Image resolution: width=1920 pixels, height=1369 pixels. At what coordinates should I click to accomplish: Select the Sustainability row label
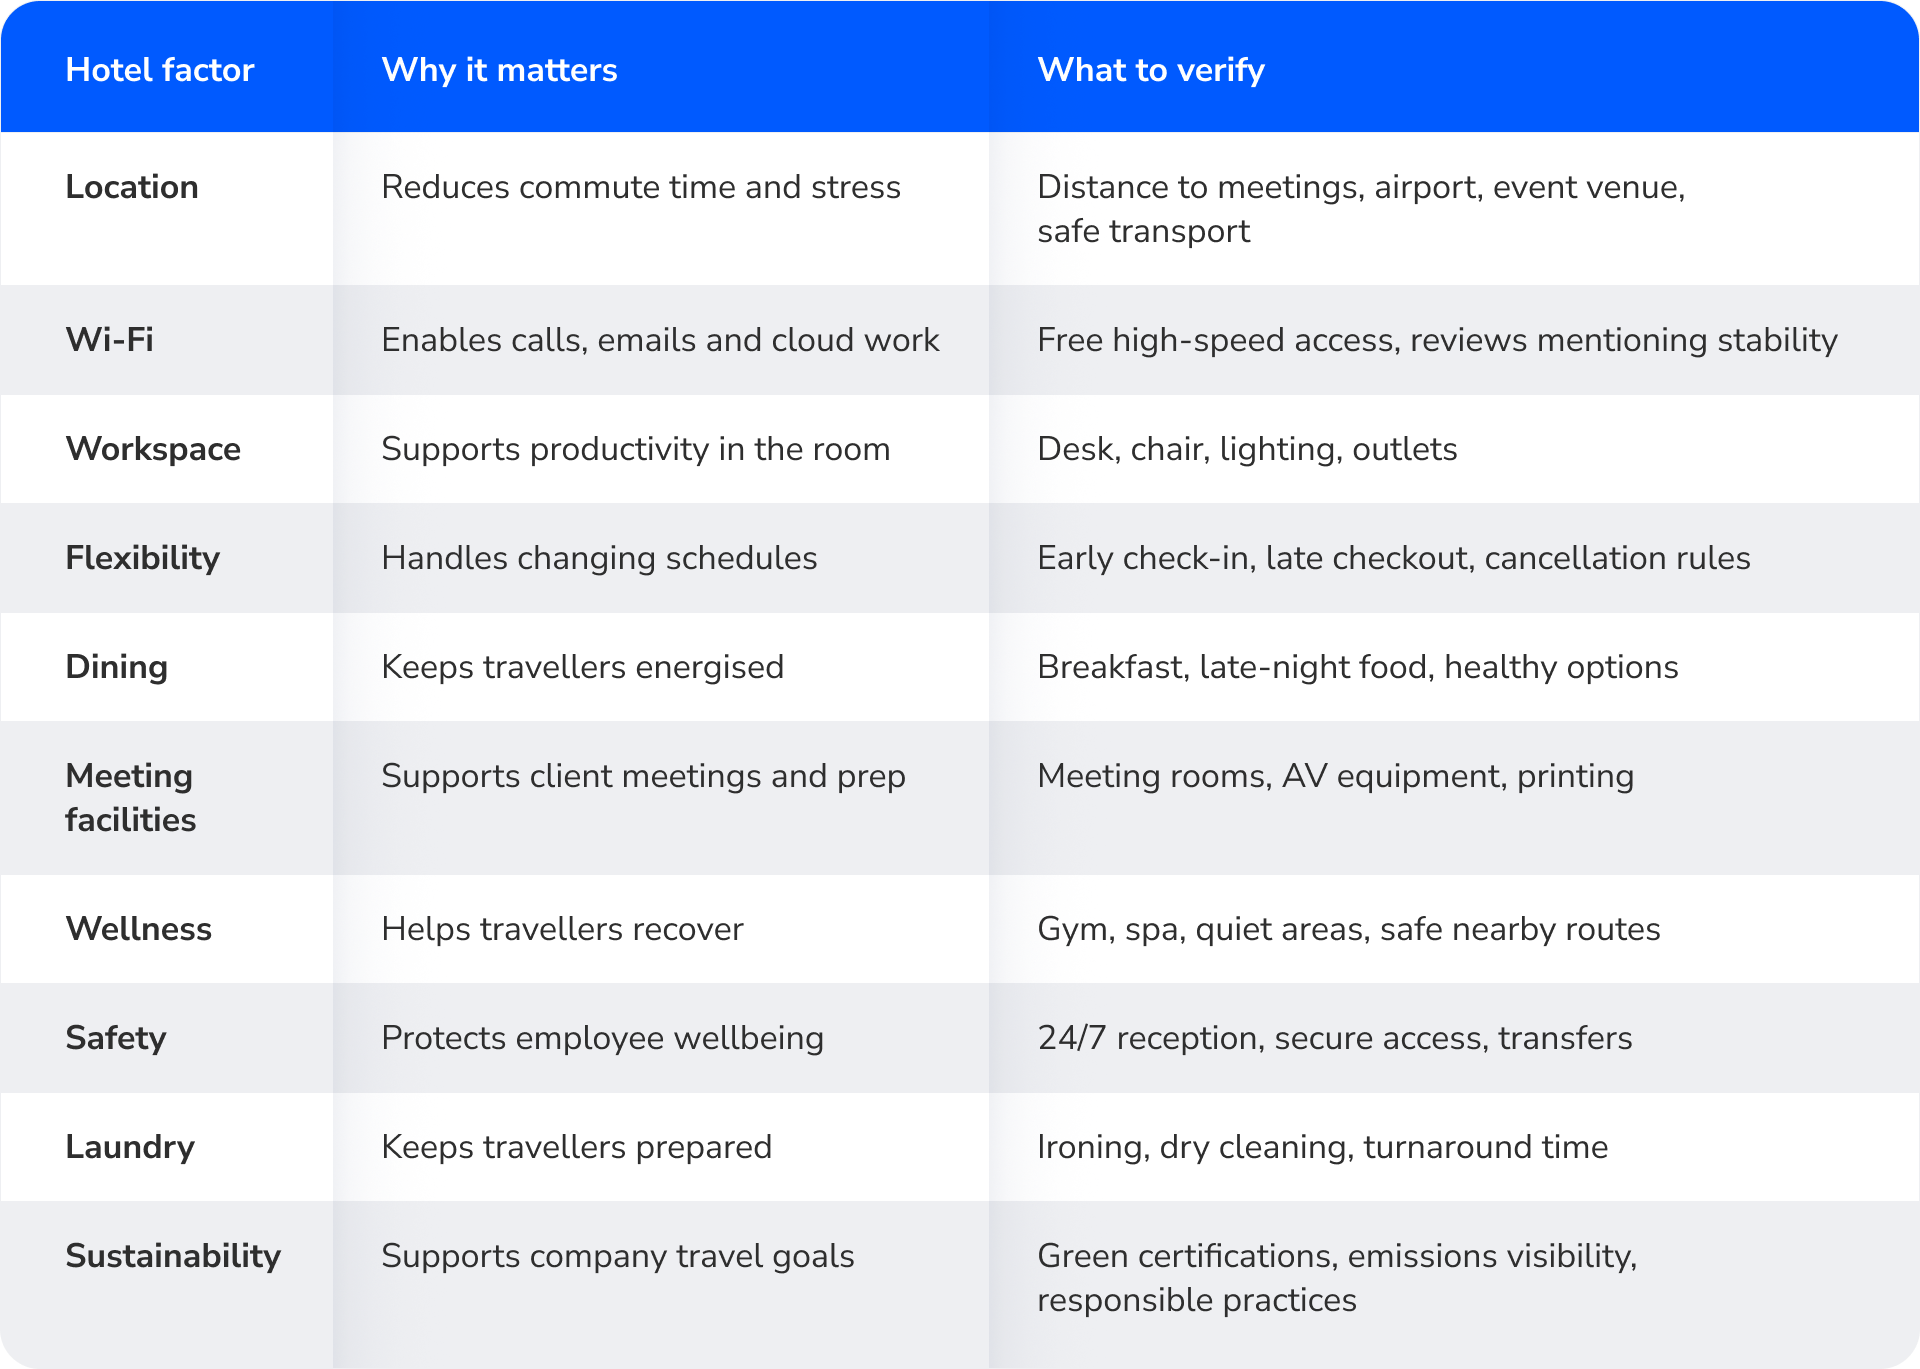coord(173,1256)
